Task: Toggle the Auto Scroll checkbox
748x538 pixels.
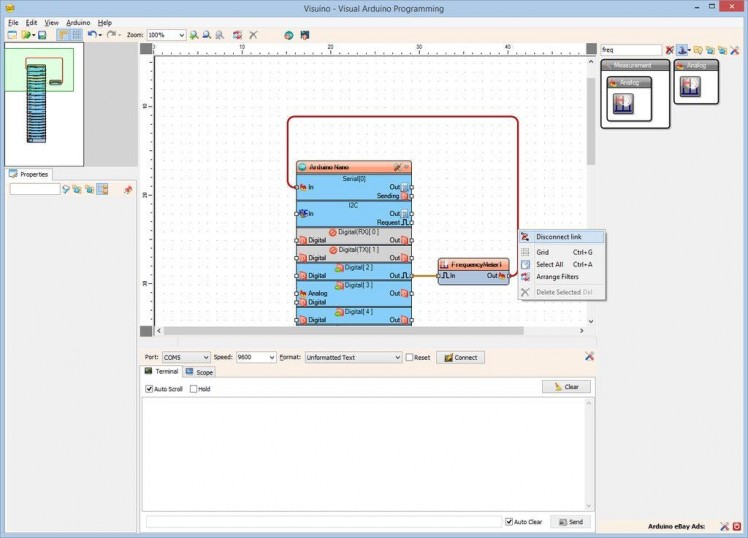Action: (150, 389)
